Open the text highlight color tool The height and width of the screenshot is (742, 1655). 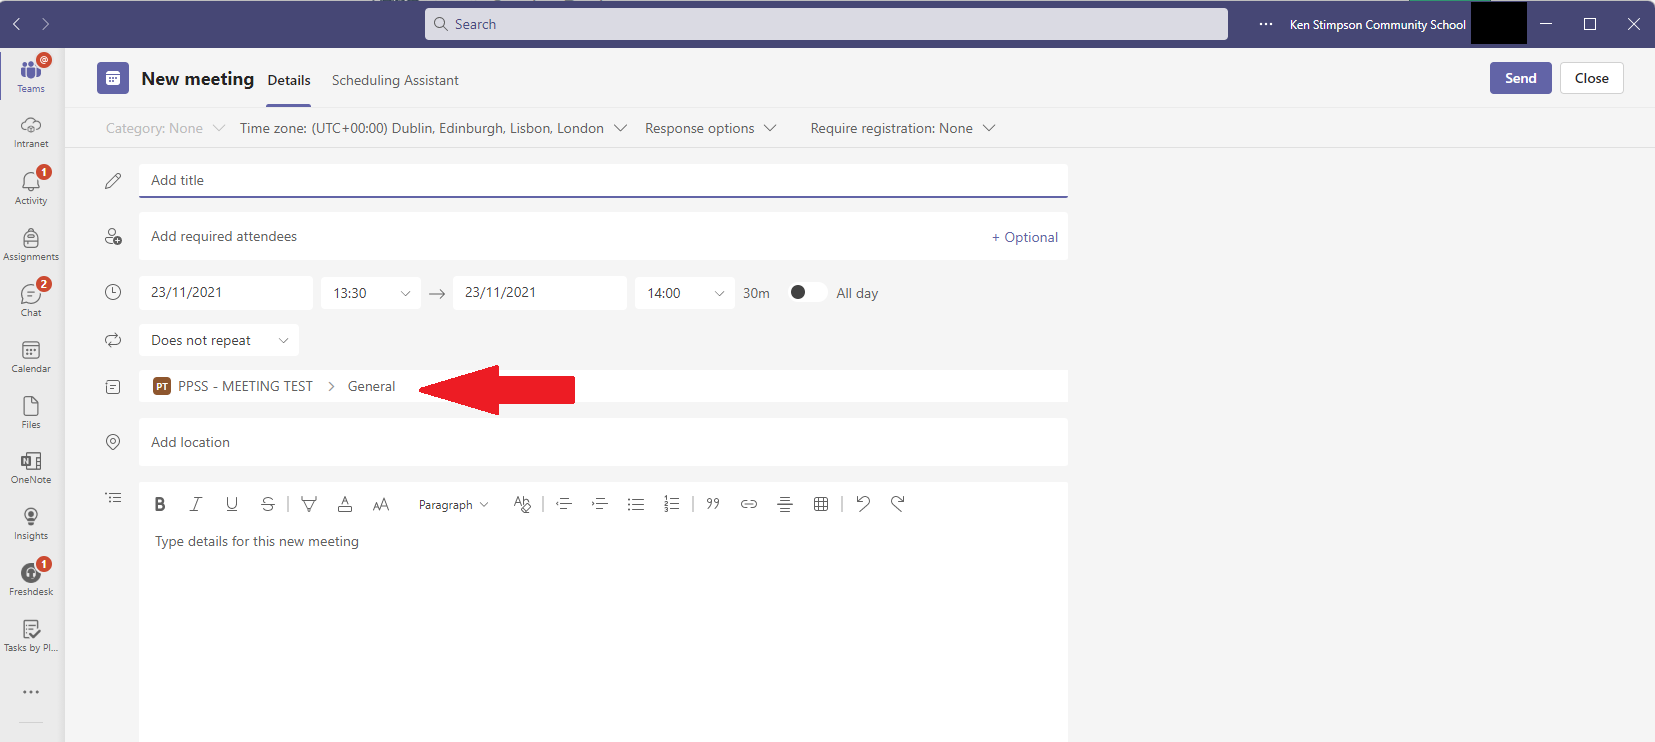point(309,504)
